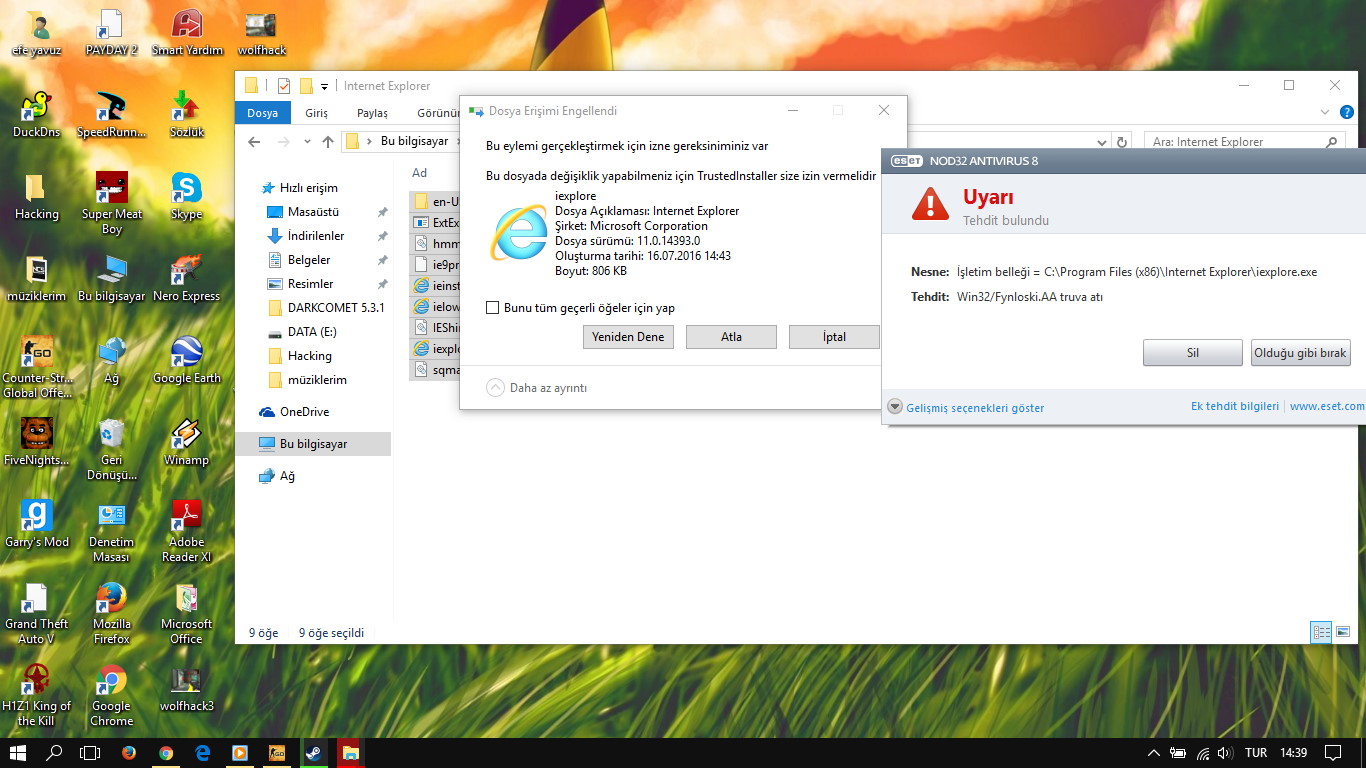Select the Sözlük desktop icon
Viewport: 1366px width, 768px height.
coord(187,113)
